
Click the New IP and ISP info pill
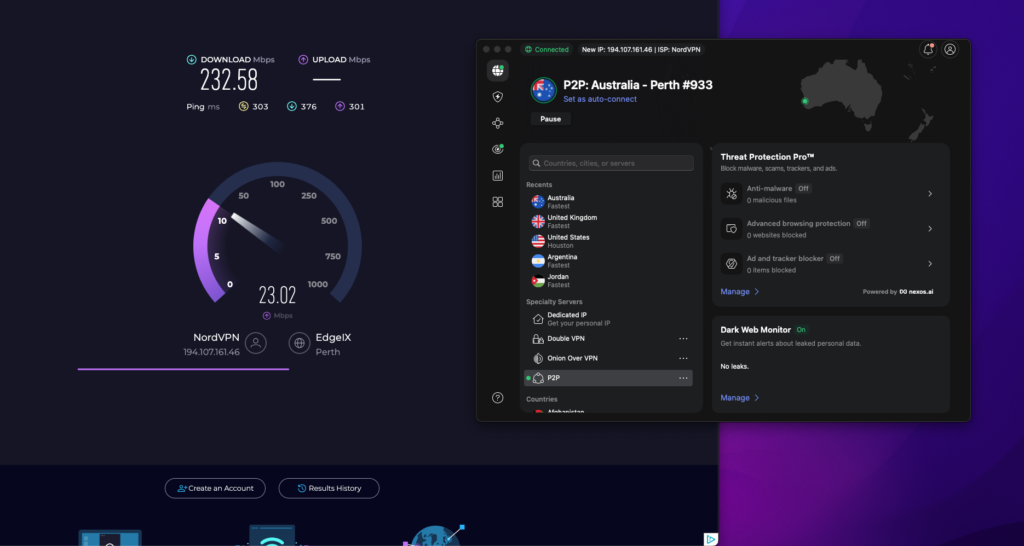(641, 50)
